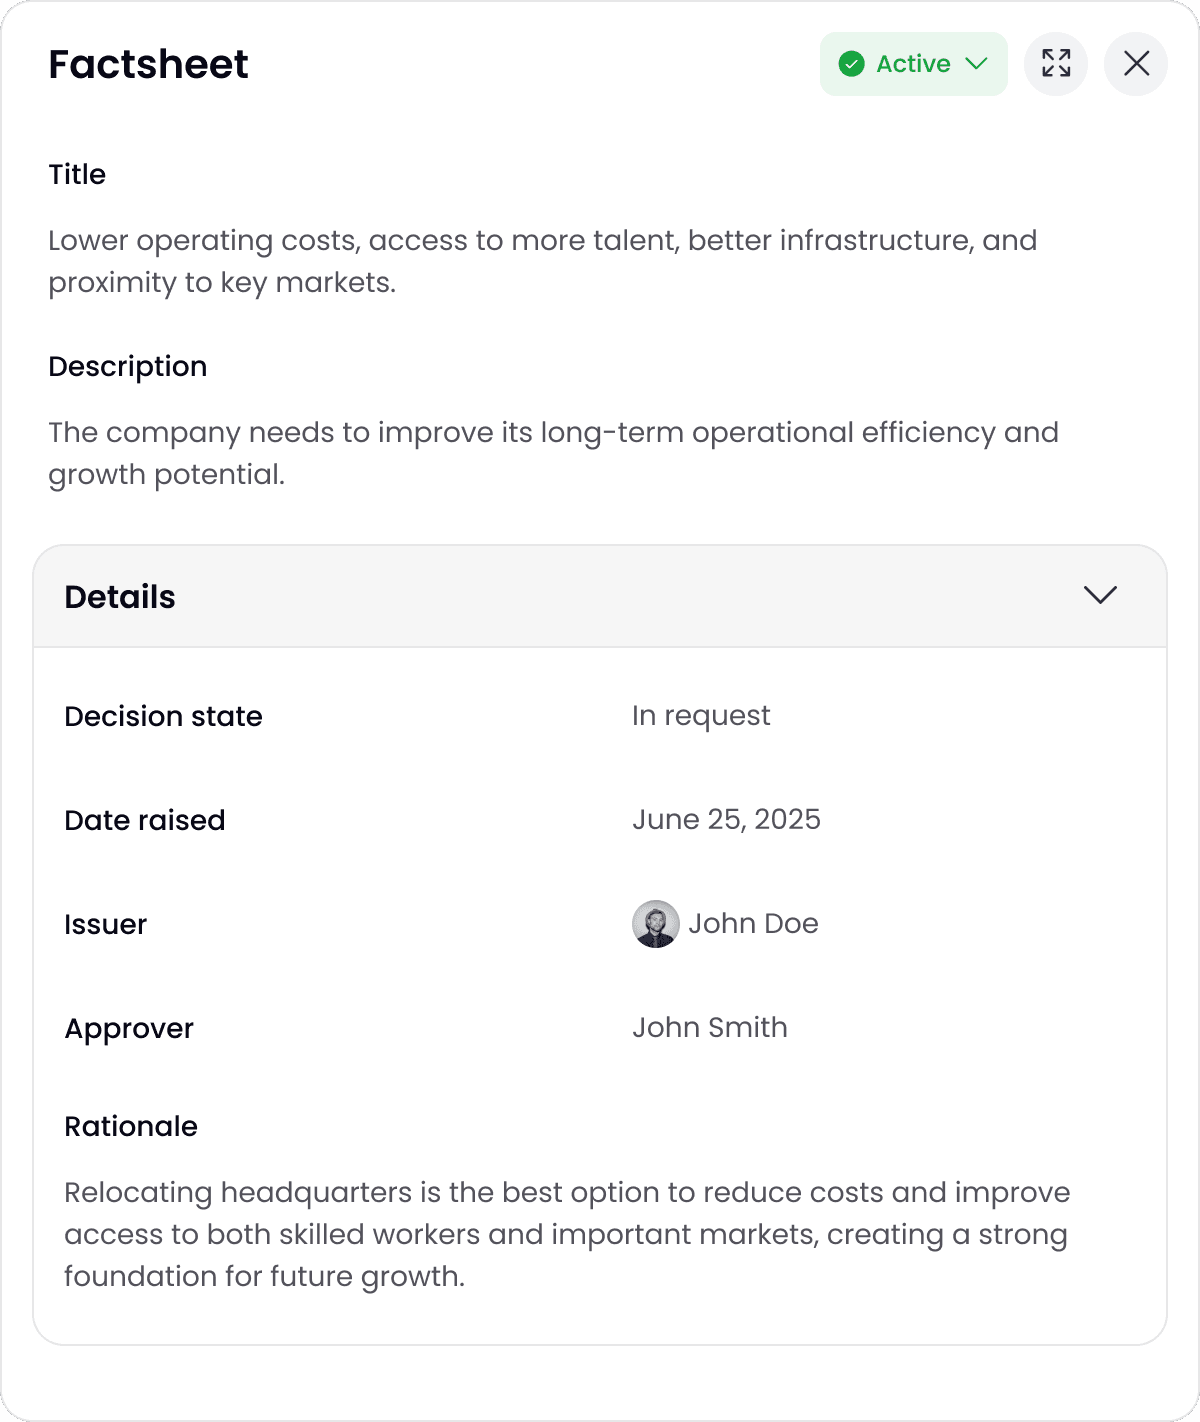Click the fullscreen expand icon
The height and width of the screenshot is (1422, 1200).
click(x=1056, y=64)
